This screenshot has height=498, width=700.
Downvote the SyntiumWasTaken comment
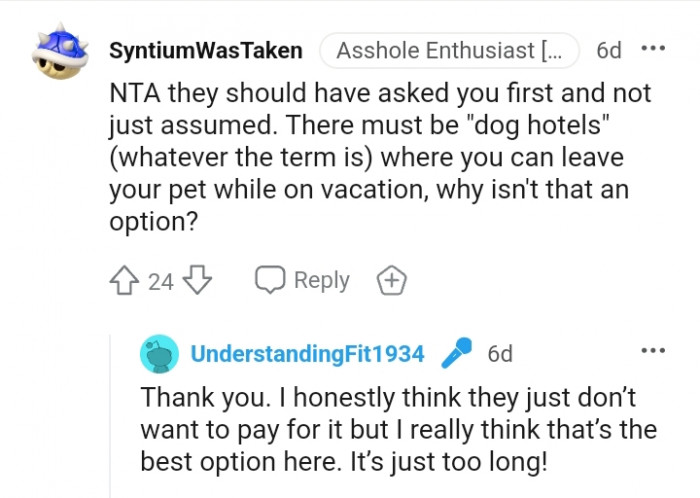tap(197, 281)
